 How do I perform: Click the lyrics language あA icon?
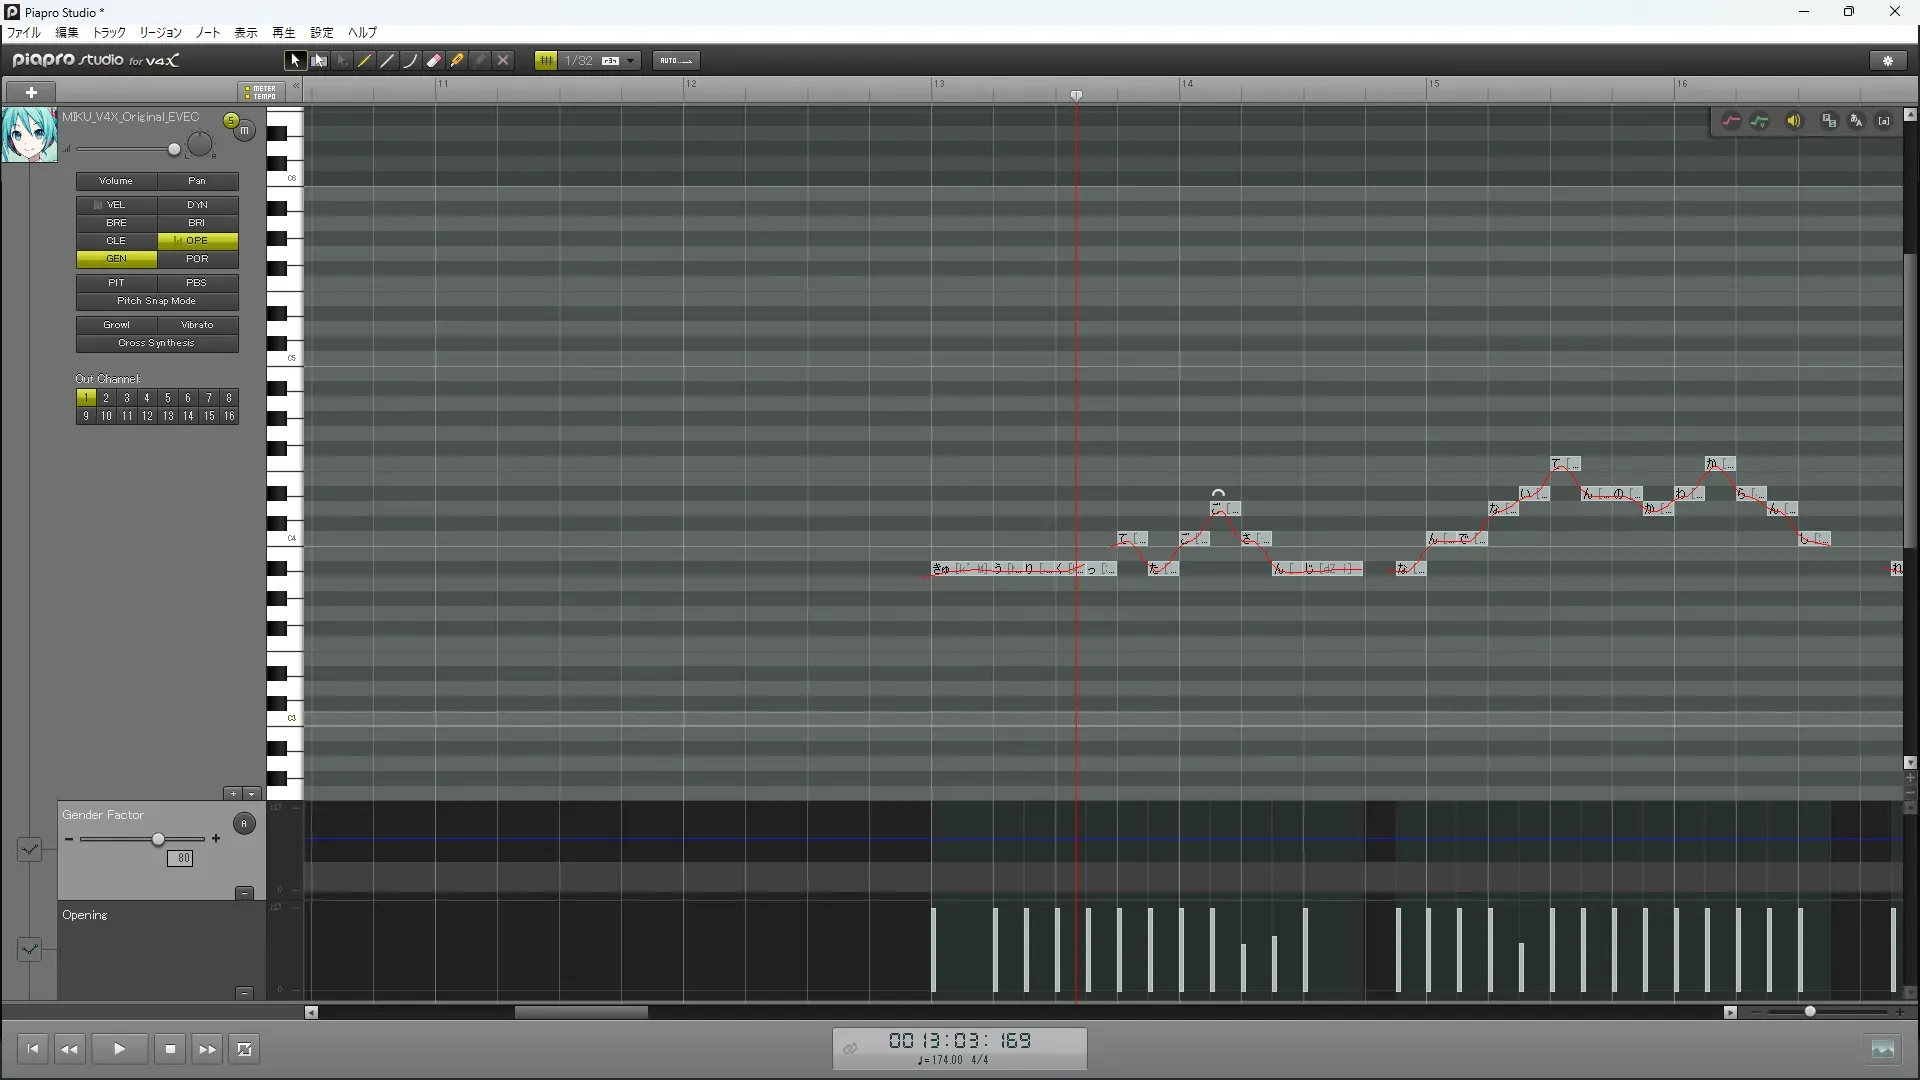(x=1856, y=121)
